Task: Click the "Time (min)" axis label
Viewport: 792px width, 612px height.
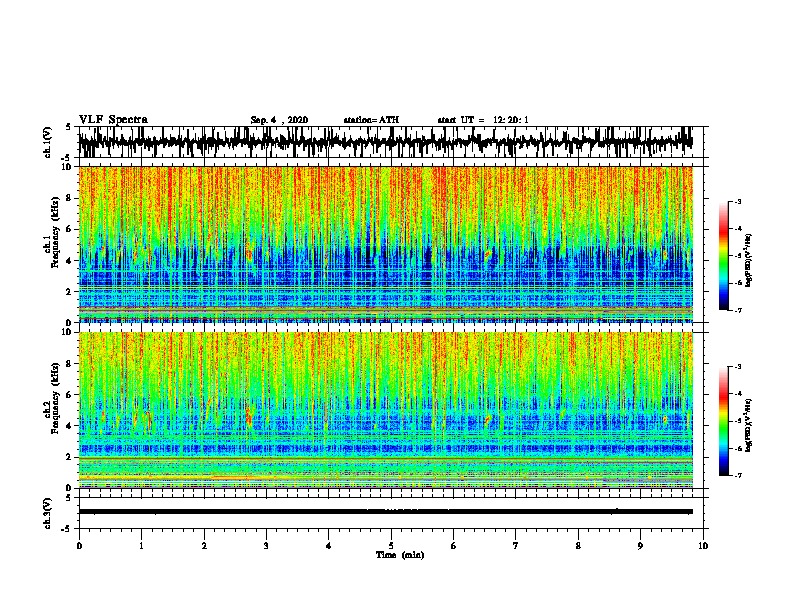Action: tap(400, 555)
